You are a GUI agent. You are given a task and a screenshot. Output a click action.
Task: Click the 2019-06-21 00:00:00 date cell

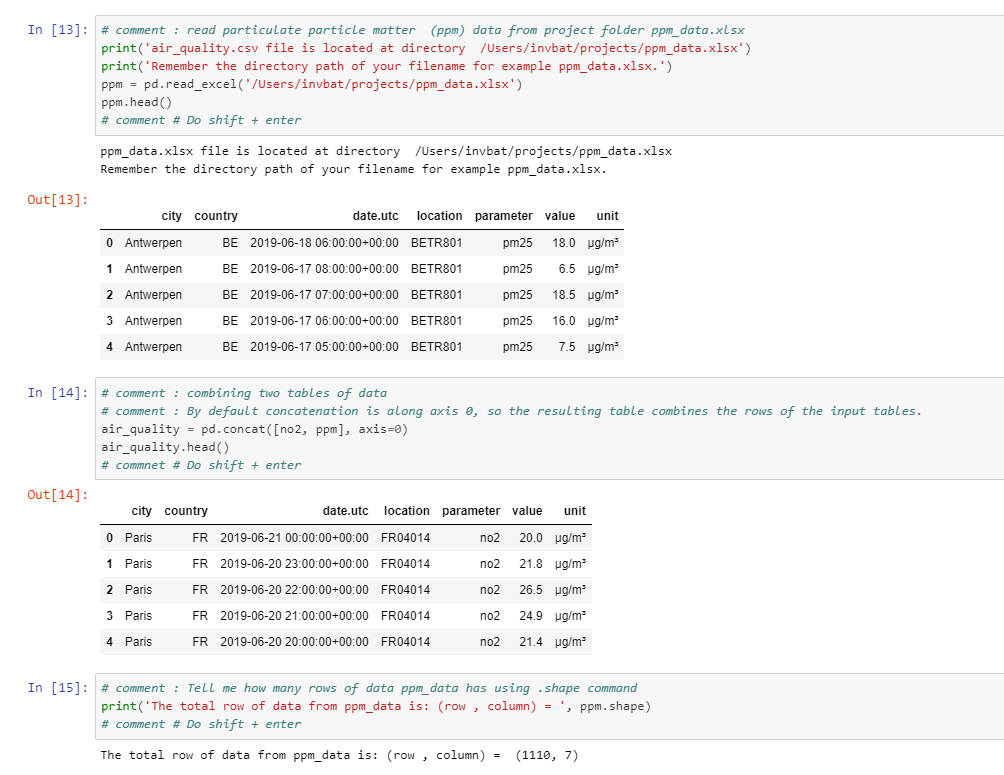point(294,538)
